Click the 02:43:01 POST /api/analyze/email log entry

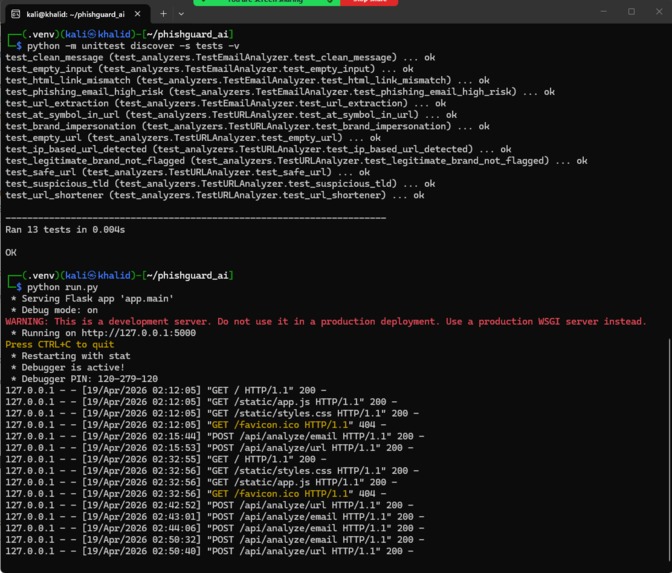215,517
